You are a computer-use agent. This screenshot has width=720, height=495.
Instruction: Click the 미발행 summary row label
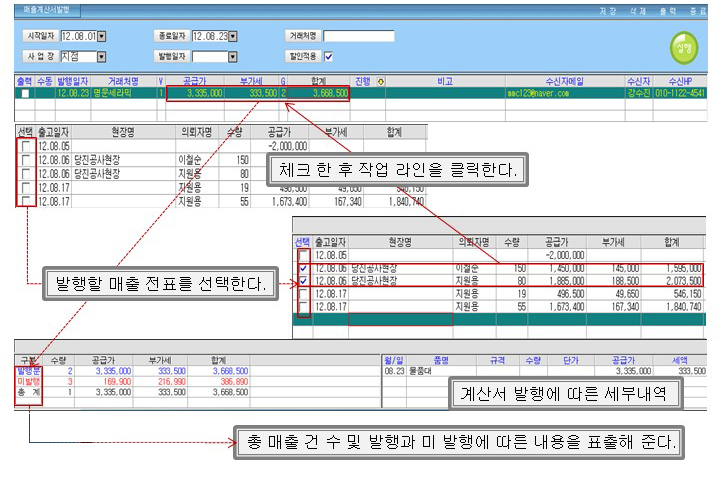(28, 382)
